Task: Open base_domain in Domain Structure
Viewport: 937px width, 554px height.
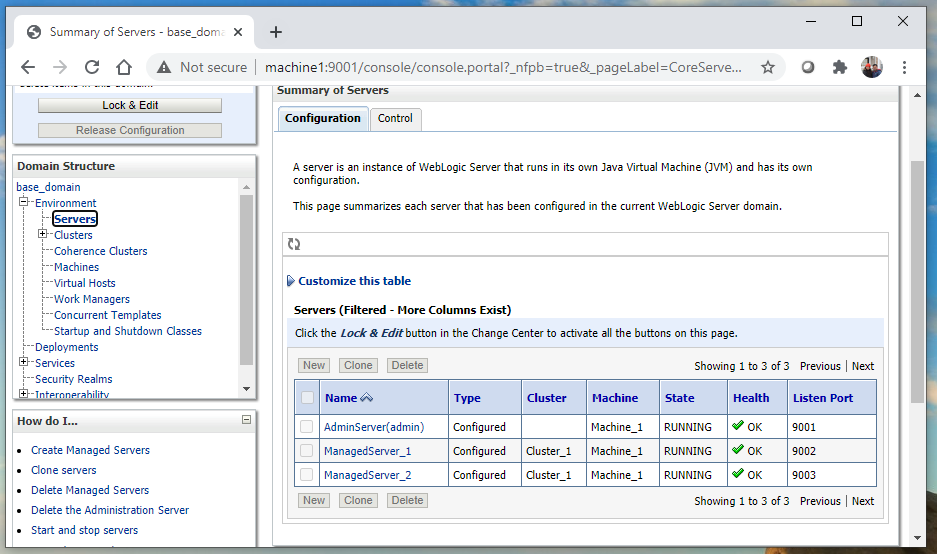Action: (x=48, y=187)
